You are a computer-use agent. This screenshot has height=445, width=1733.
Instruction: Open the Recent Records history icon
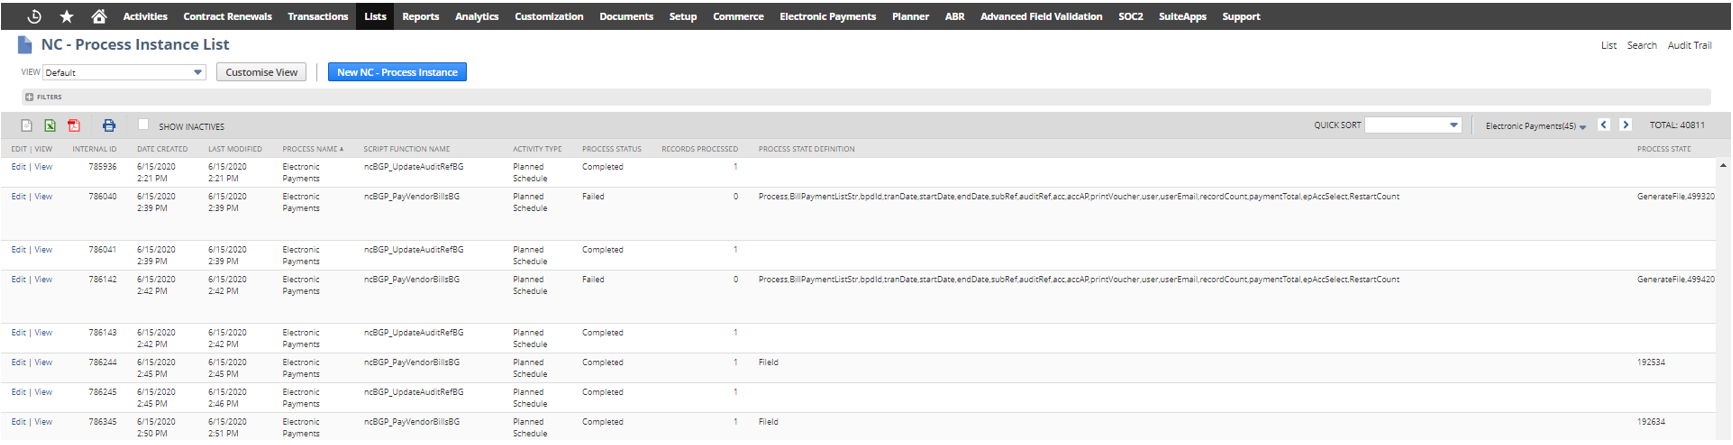(x=34, y=16)
